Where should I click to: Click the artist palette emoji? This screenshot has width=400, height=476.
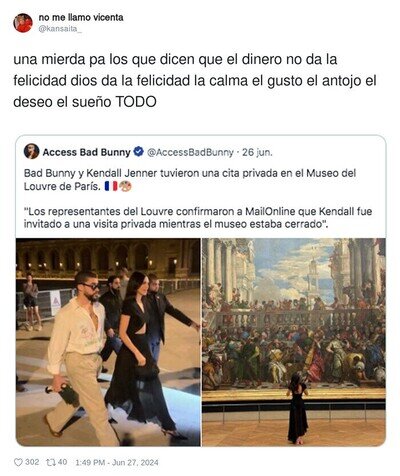(125, 186)
